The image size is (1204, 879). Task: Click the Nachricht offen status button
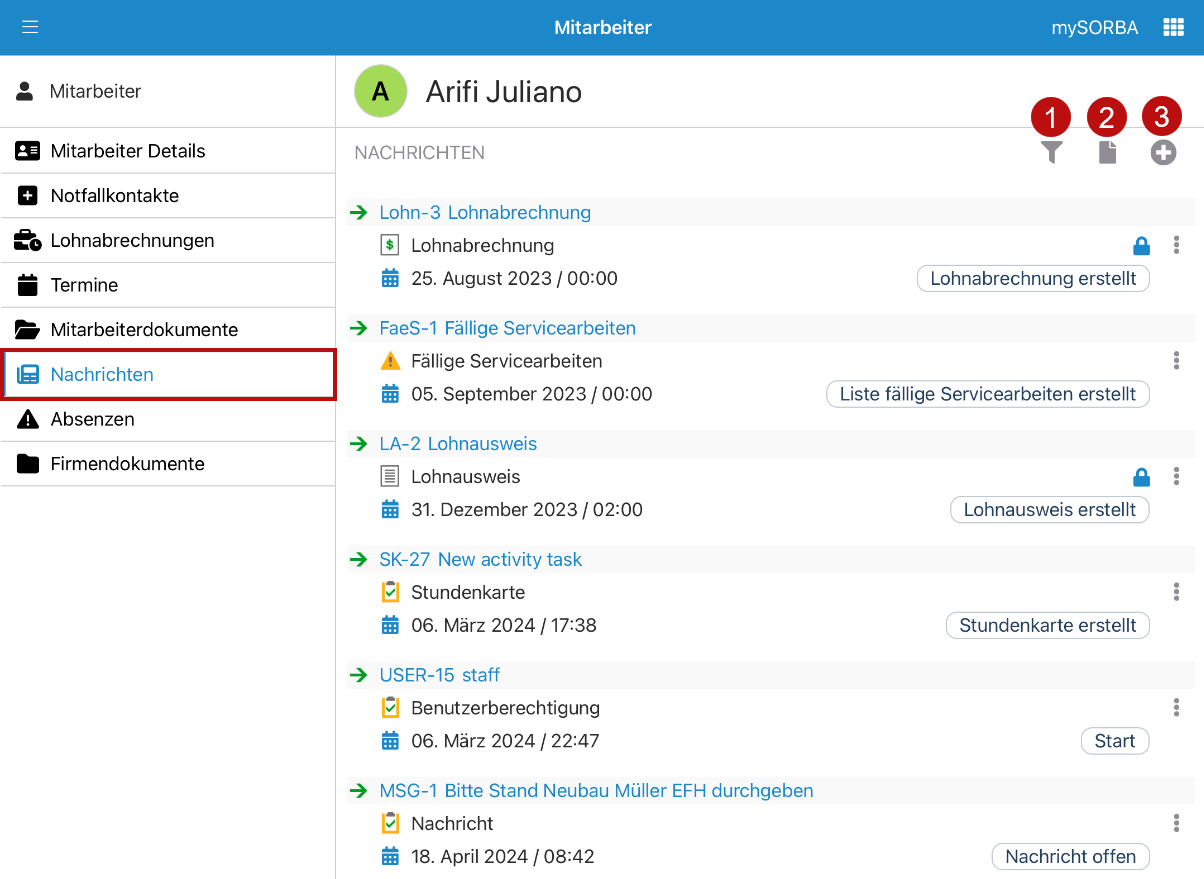(1071, 857)
